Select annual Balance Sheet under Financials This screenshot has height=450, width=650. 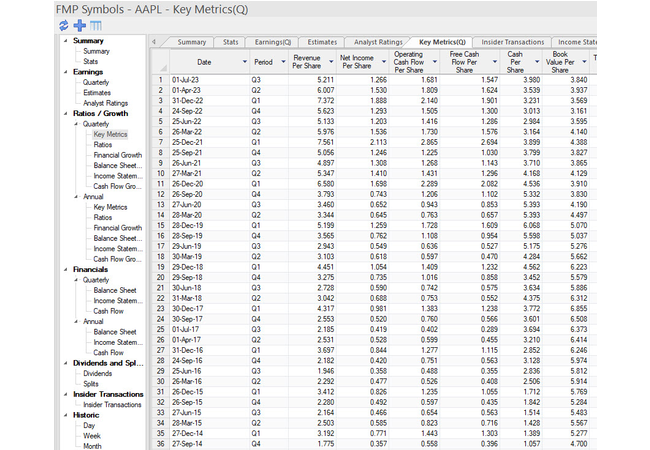[115, 331]
